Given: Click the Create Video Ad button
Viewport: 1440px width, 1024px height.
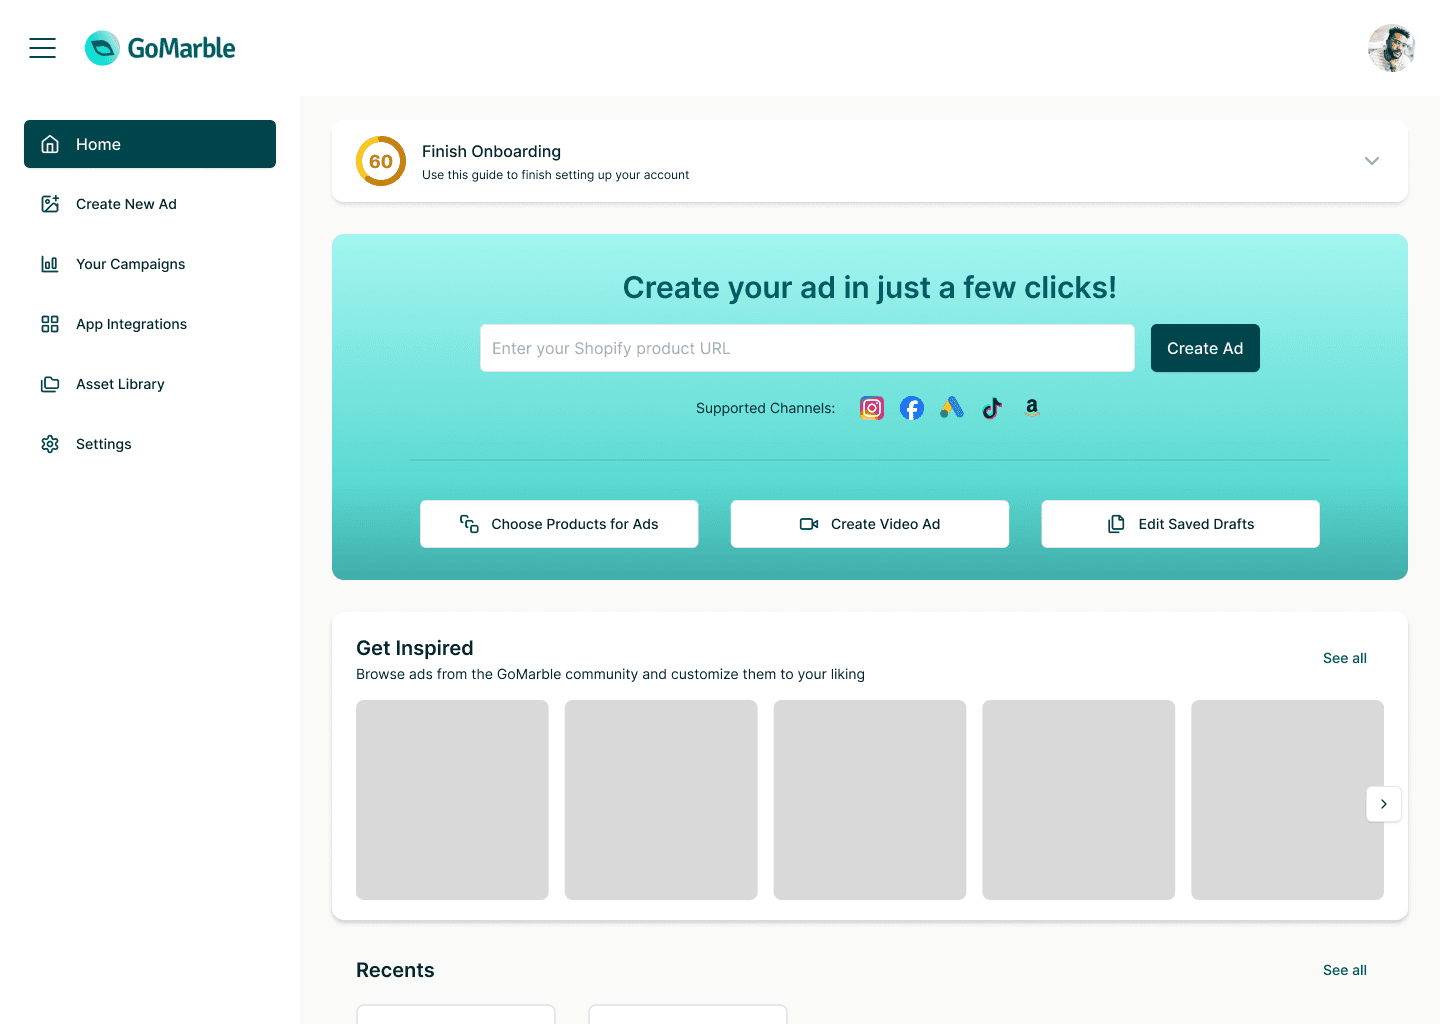Looking at the screenshot, I should click(x=870, y=524).
